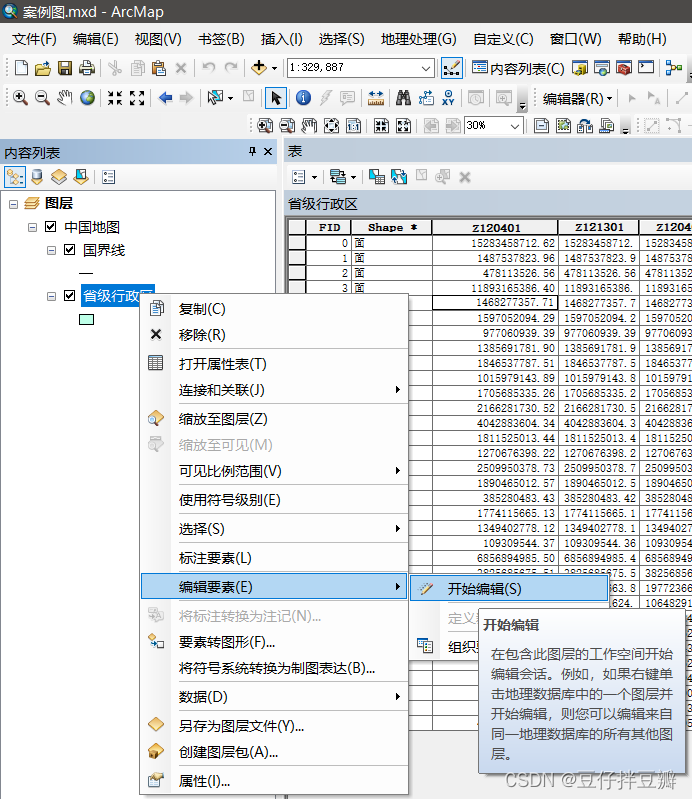Close the 内容列表 panel with X
Screen dimensions: 692x799
click(x=268, y=151)
